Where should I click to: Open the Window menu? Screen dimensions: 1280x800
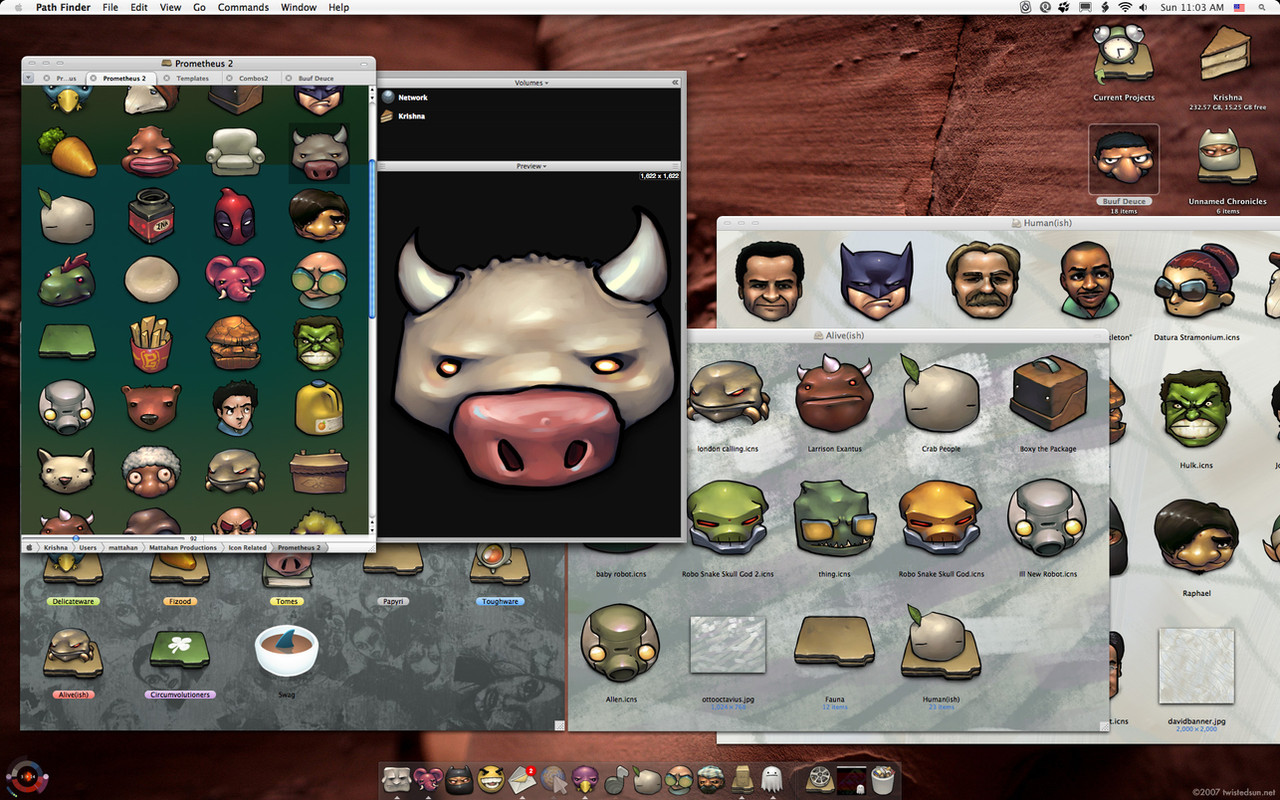[299, 7]
